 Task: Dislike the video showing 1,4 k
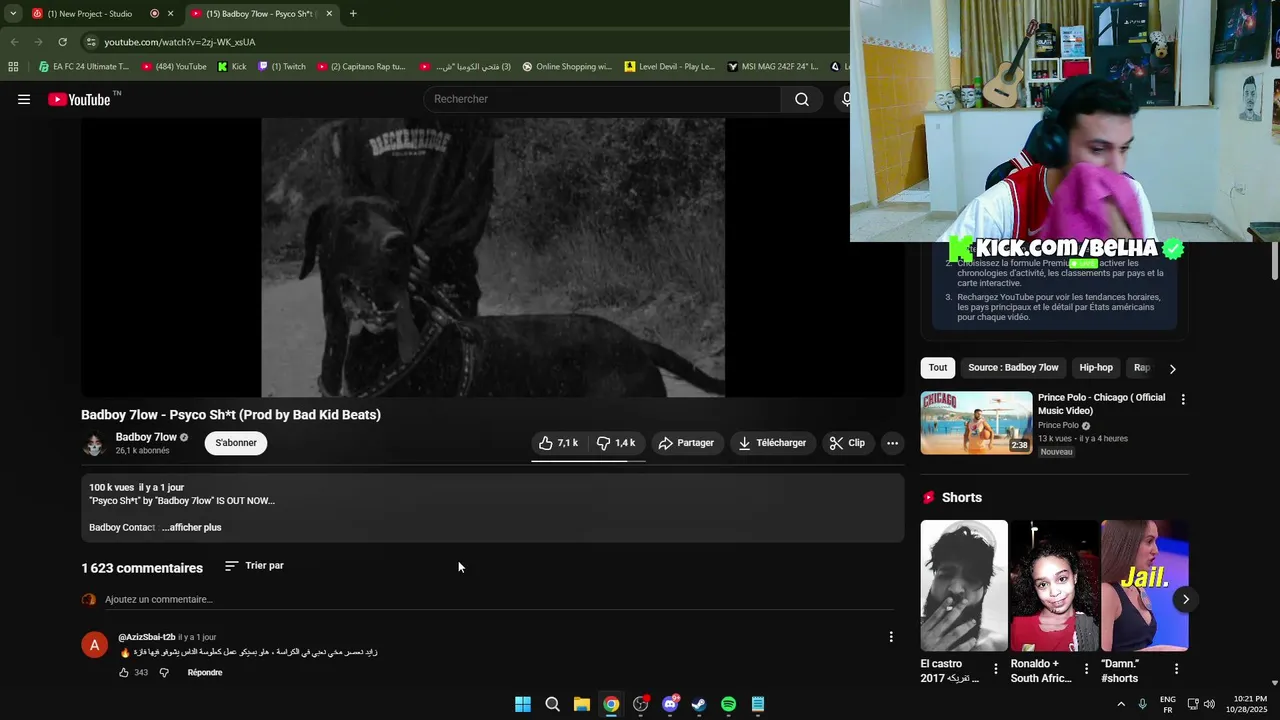click(616, 443)
